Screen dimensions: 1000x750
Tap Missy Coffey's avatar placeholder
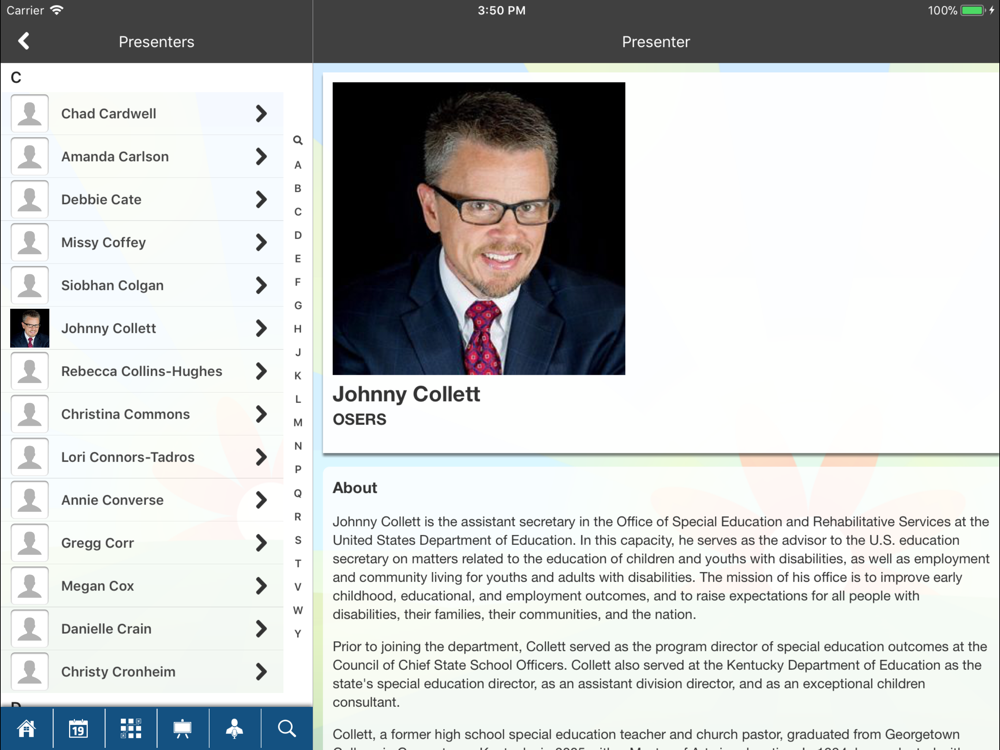coord(29,242)
